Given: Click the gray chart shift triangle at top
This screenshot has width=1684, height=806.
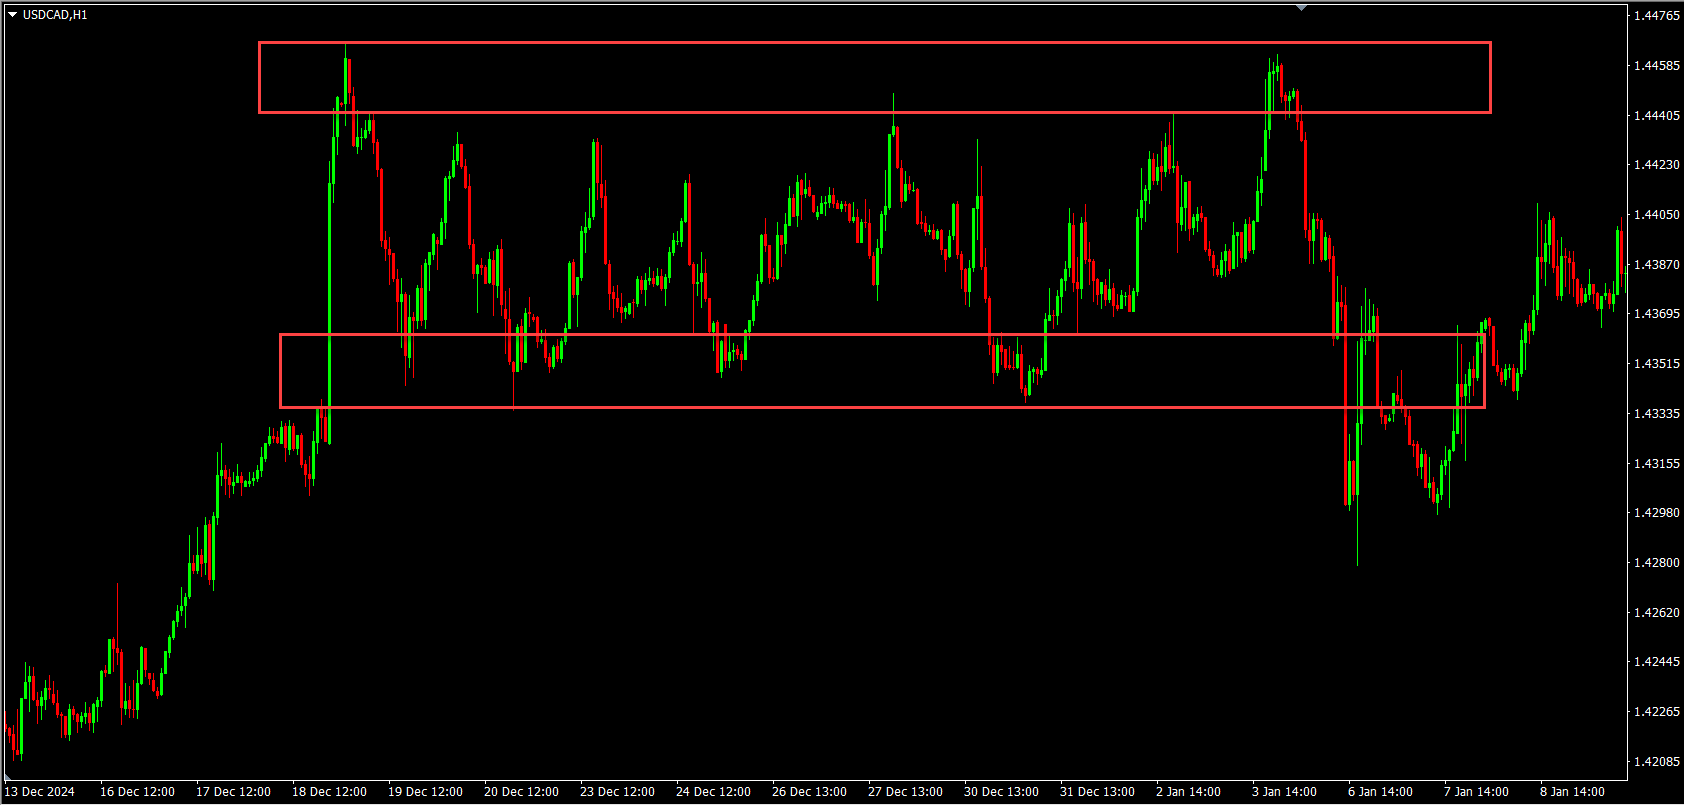Looking at the screenshot, I should (x=1301, y=8).
